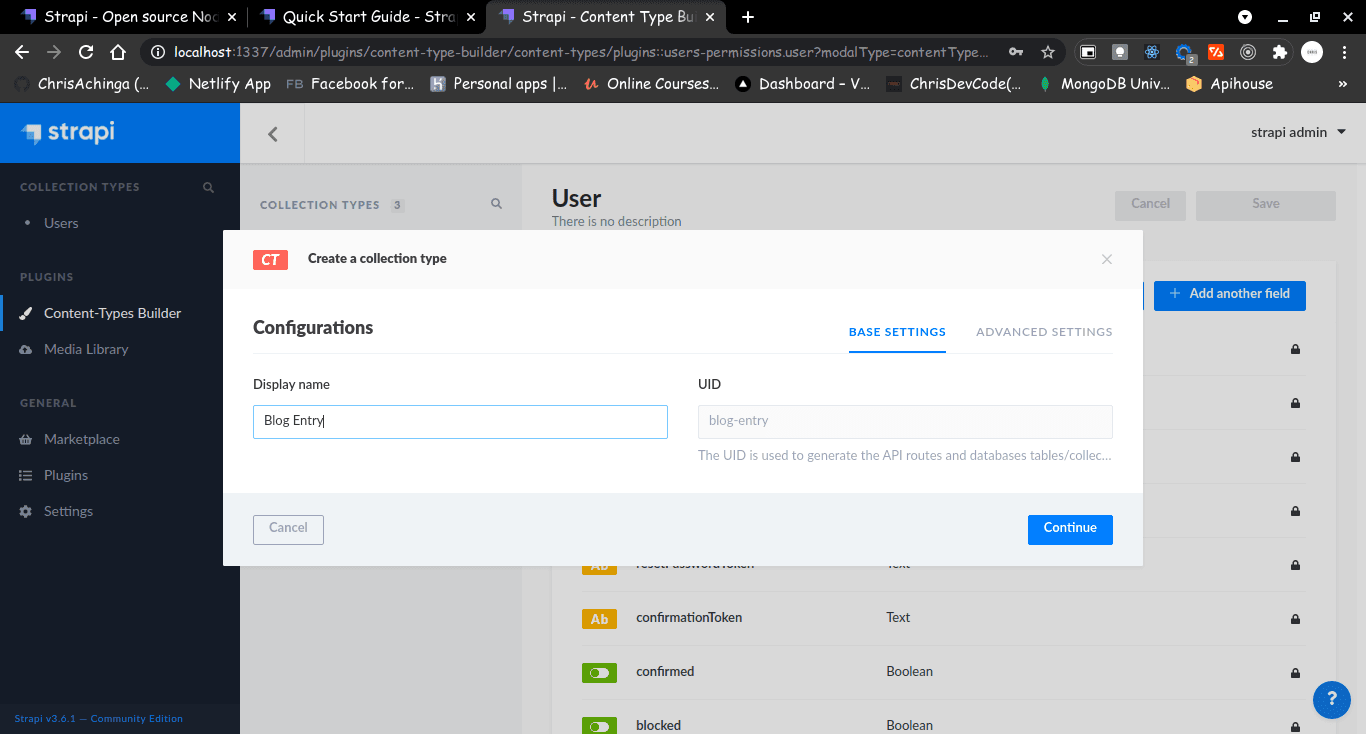This screenshot has width=1366, height=734.
Task: Click Cancel in the modal footer
Action: (288, 529)
